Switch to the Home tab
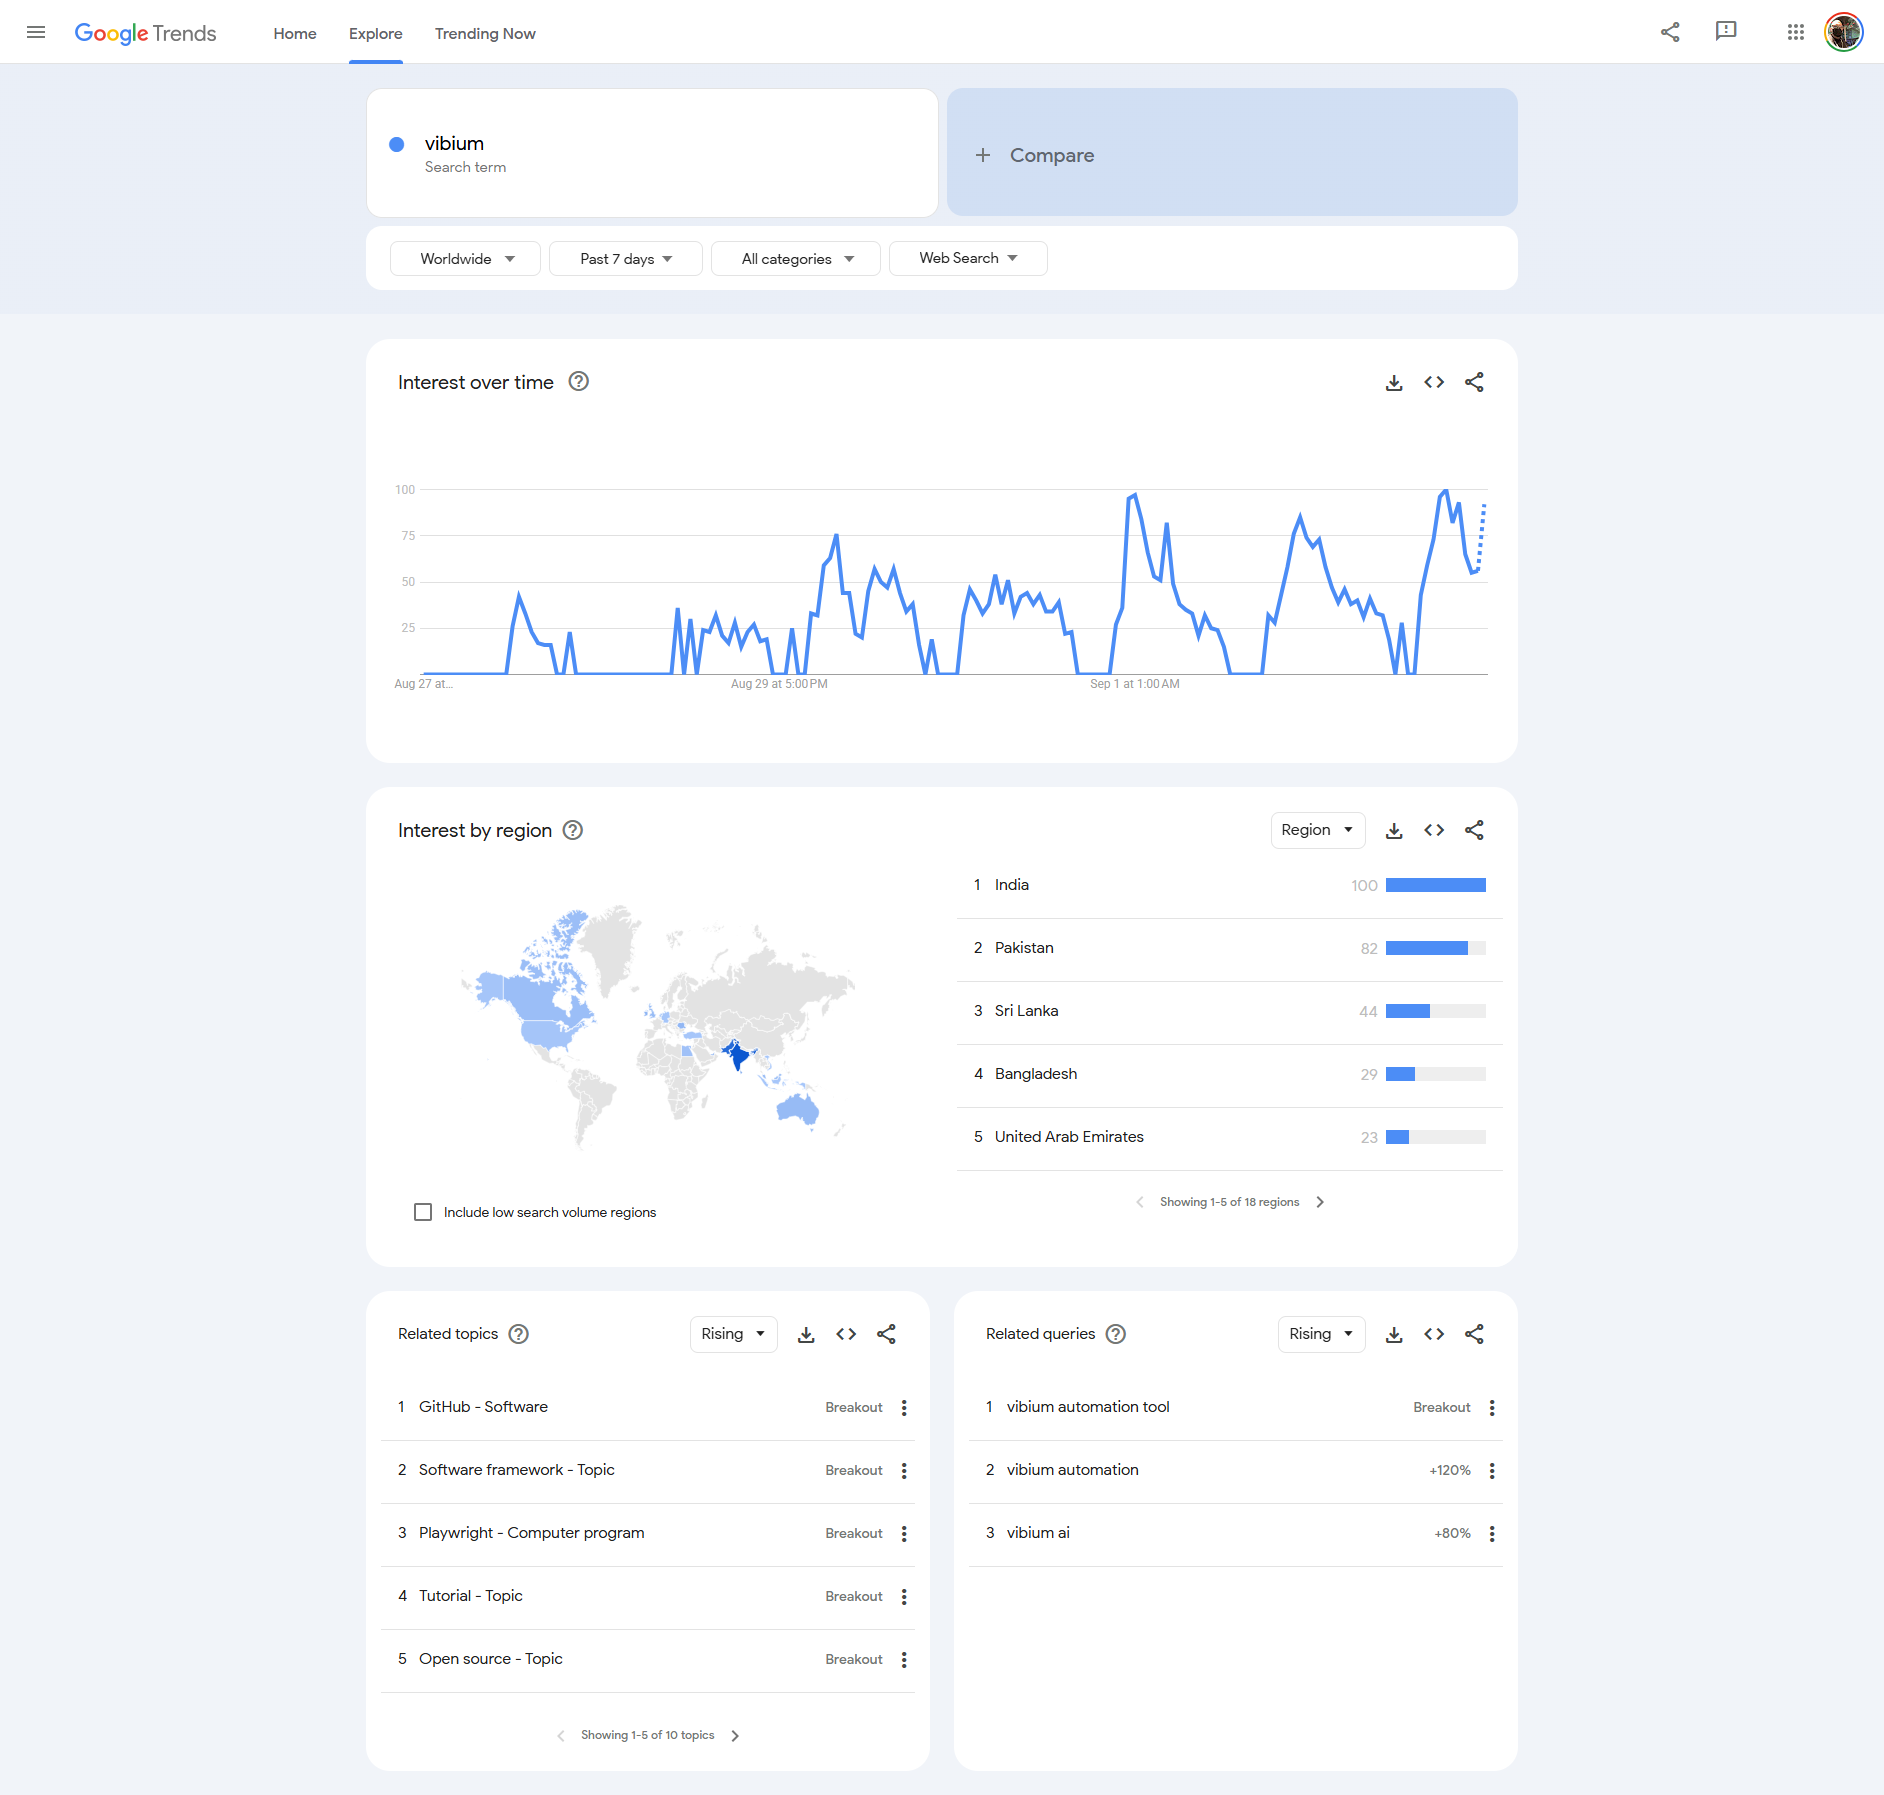1884x1795 pixels. [x=295, y=34]
